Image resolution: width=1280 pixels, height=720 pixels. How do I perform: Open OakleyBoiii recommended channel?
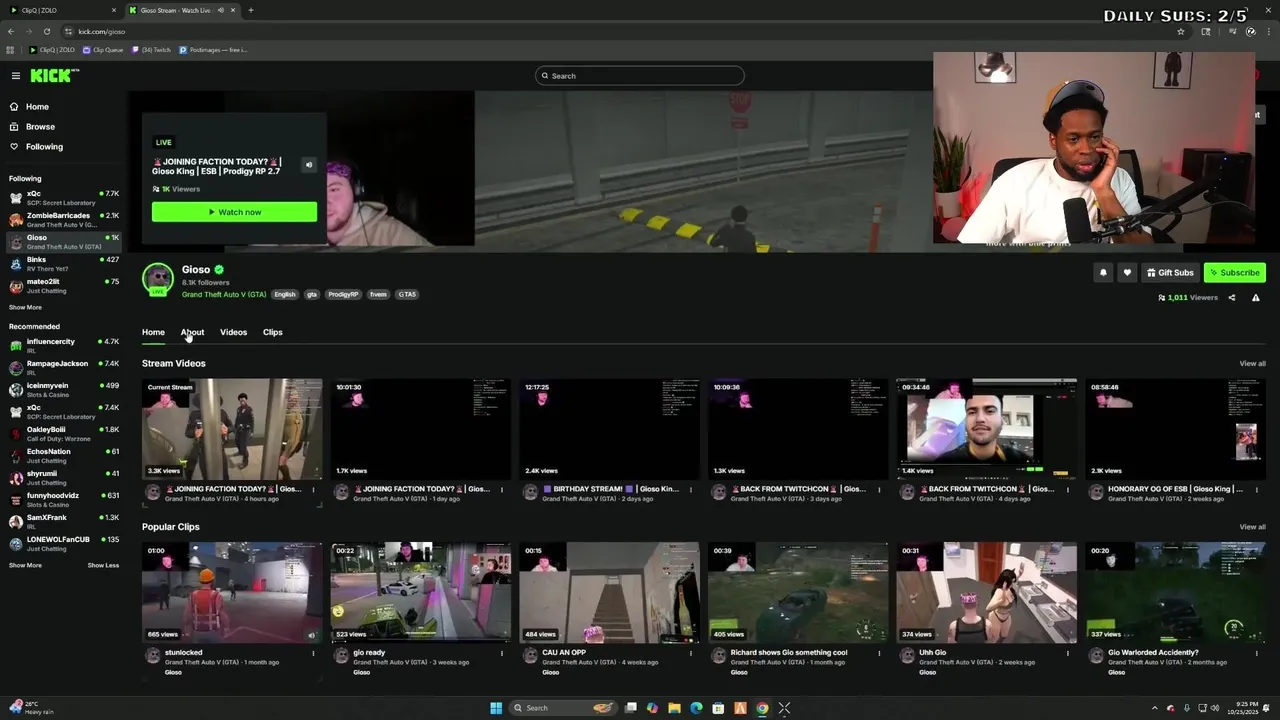click(64, 433)
